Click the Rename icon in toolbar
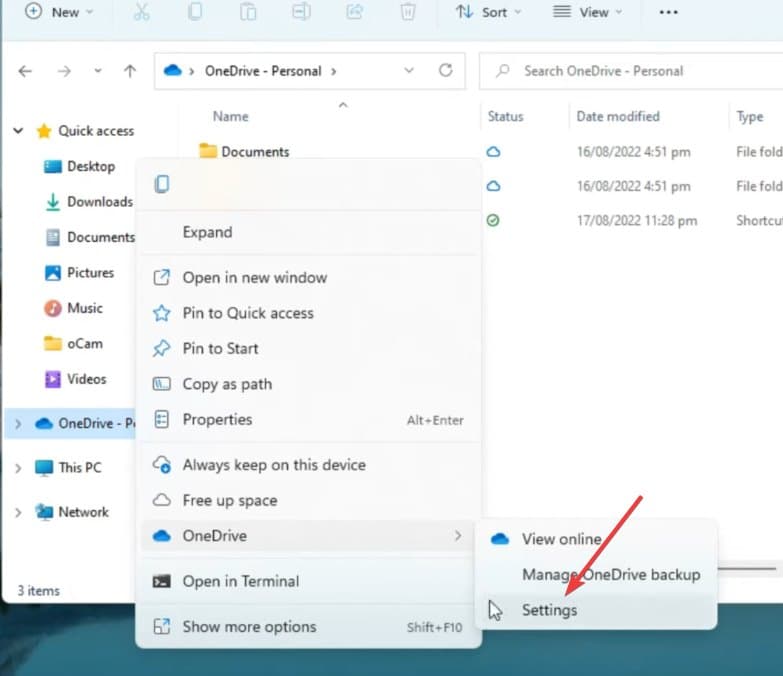Image resolution: width=783 pixels, height=676 pixels. coord(301,12)
